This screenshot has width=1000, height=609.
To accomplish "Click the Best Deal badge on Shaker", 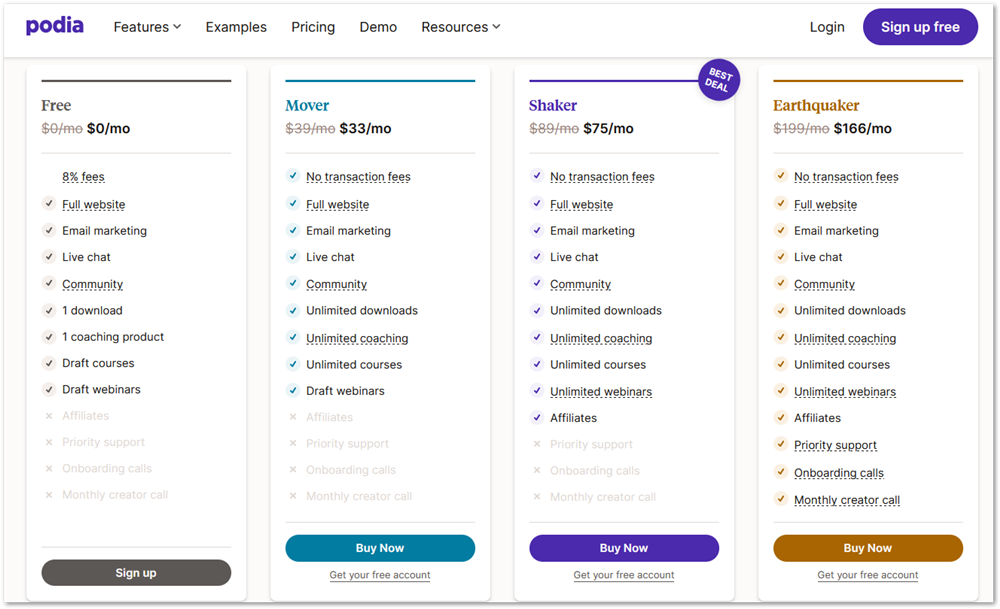I will pos(720,81).
